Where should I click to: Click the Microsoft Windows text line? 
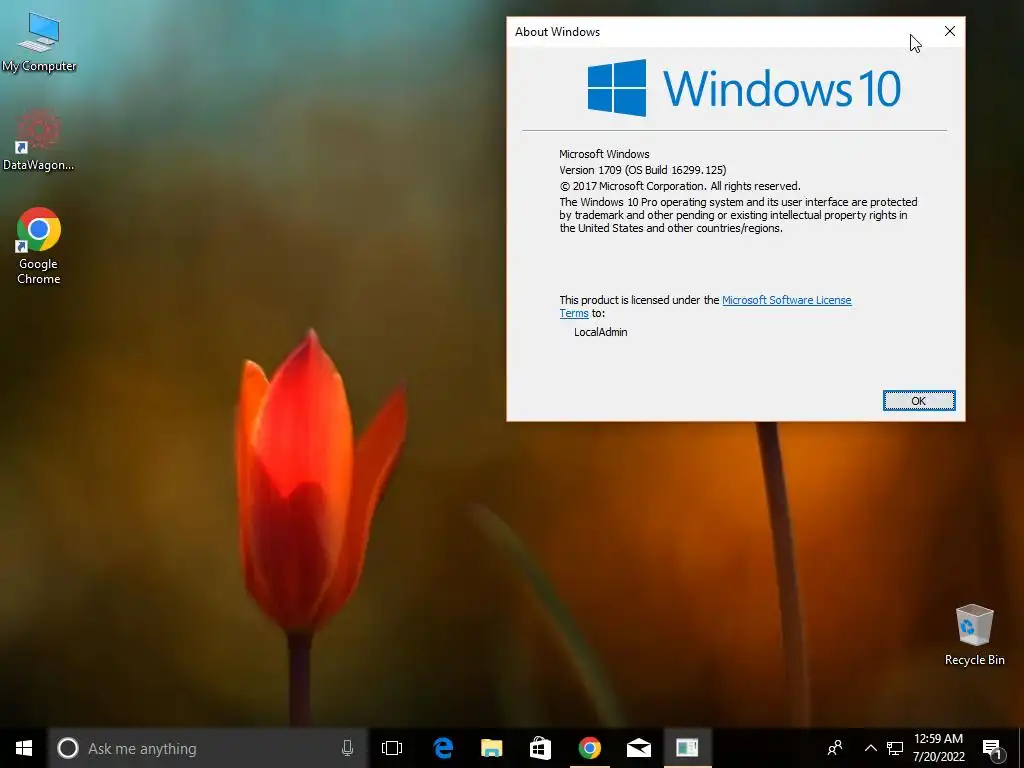[x=604, y=154]
